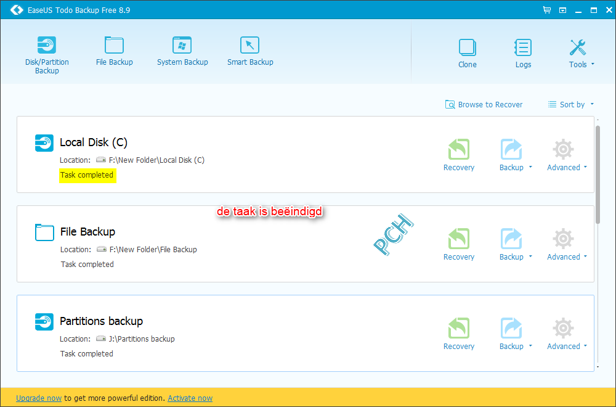616x408 pixels.
Task: Click the scrollbar up arrow
Action: pos(598,120)
